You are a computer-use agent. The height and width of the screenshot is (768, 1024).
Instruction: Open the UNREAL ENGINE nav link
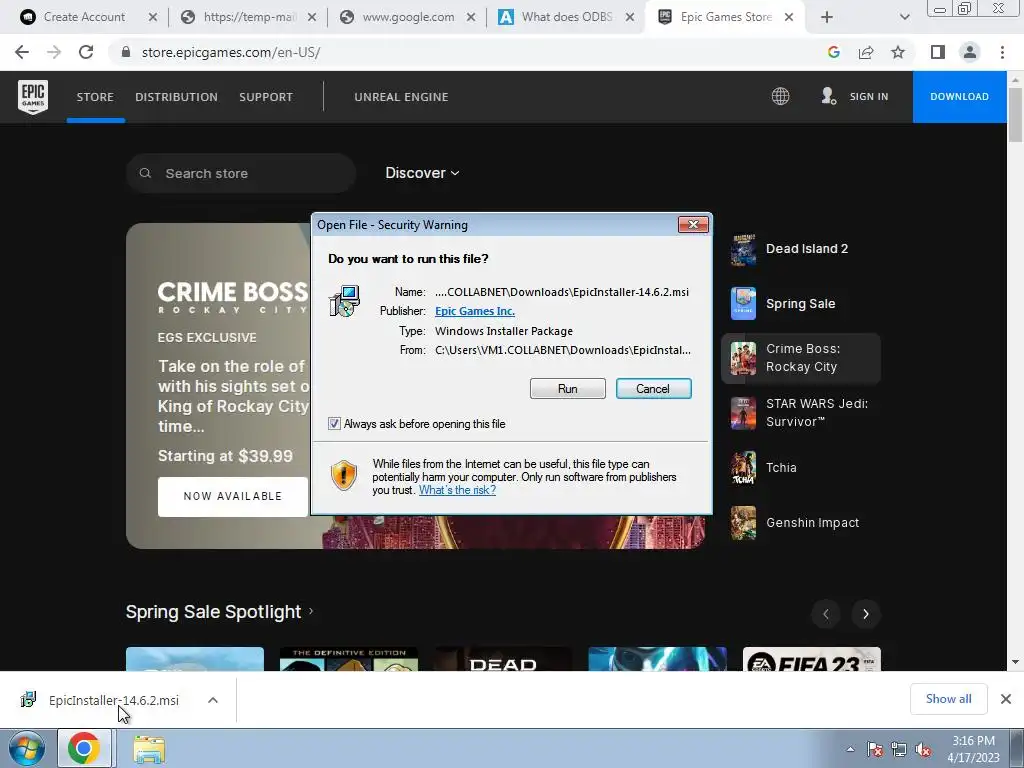tap(401, 97)
